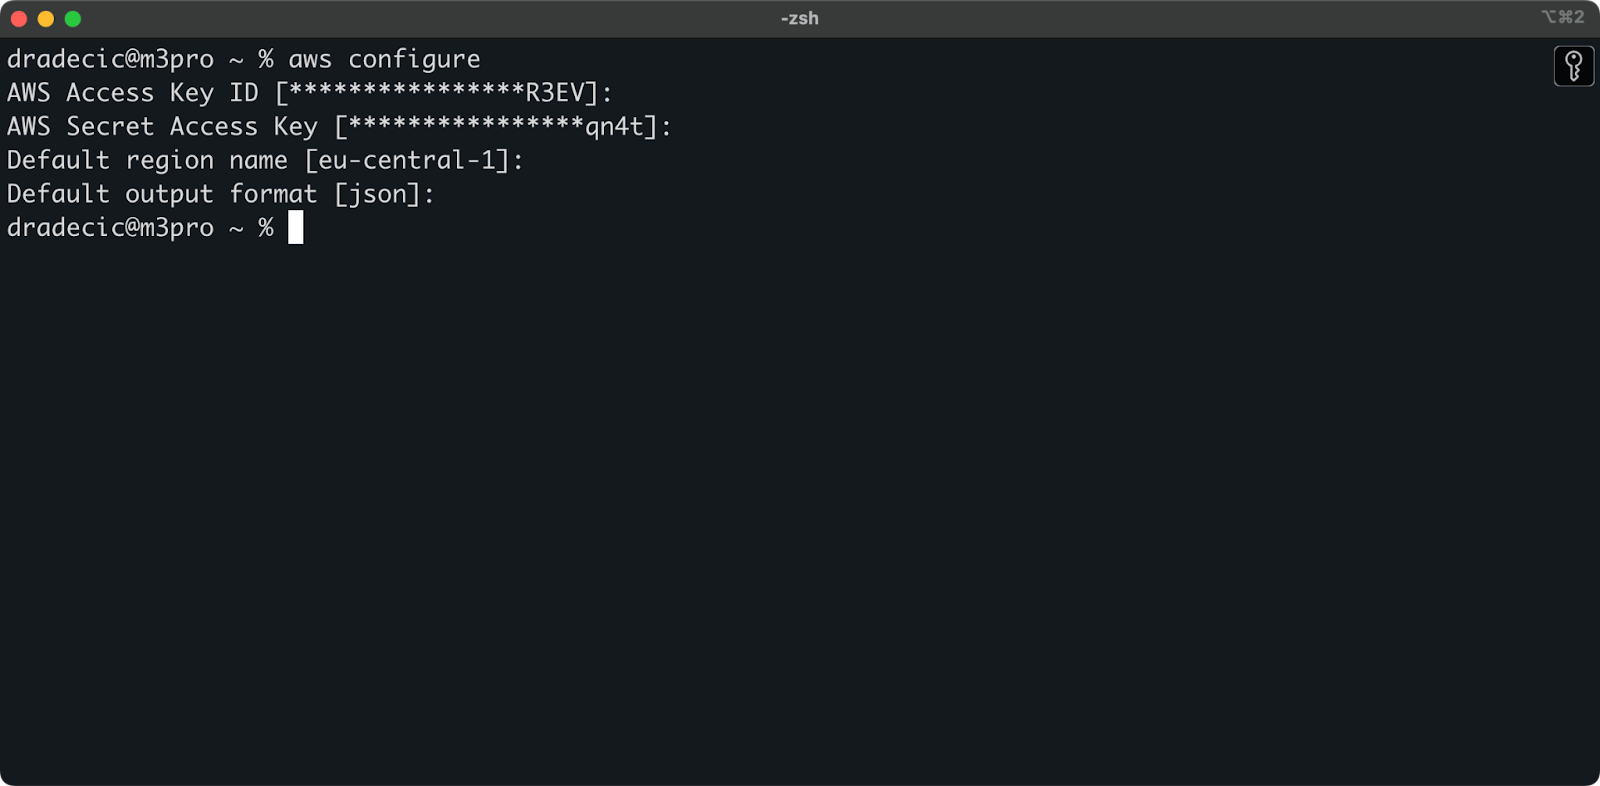Screen dimensions: 1600x786
Task: Click the password manager key icon
Action: 1573,66
